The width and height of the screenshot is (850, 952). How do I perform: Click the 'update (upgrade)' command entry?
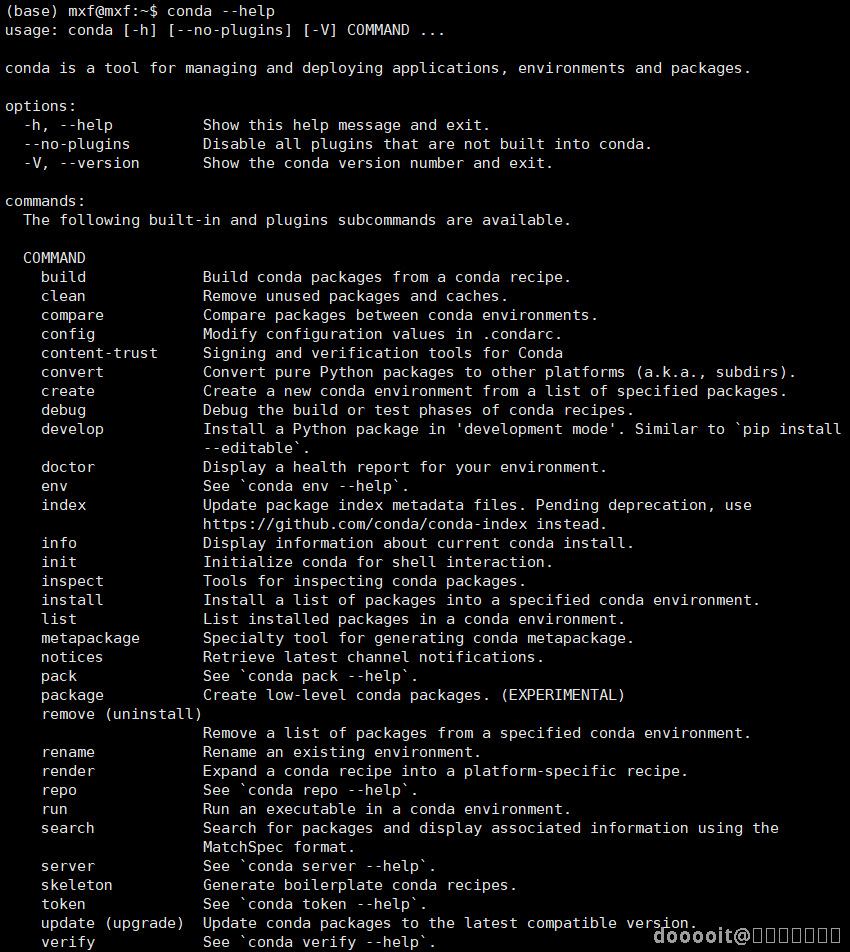click(112, 923)
